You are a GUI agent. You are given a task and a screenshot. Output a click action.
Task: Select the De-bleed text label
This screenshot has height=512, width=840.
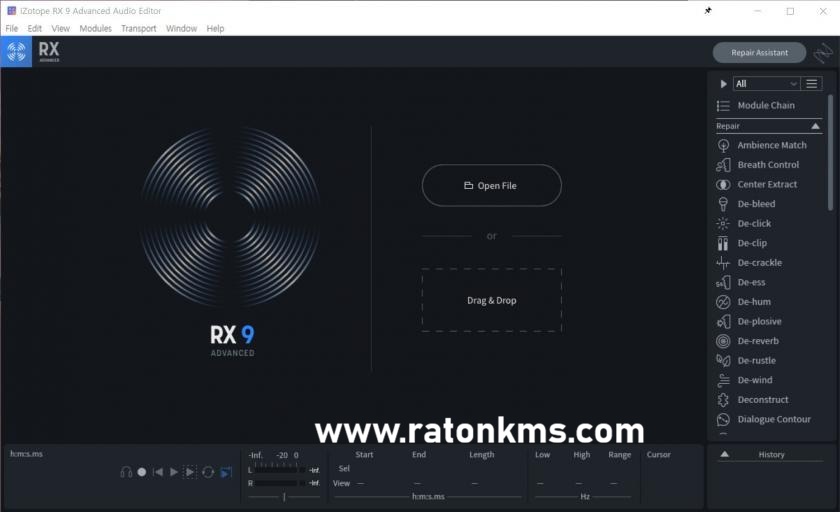click(x=756, y=204)
